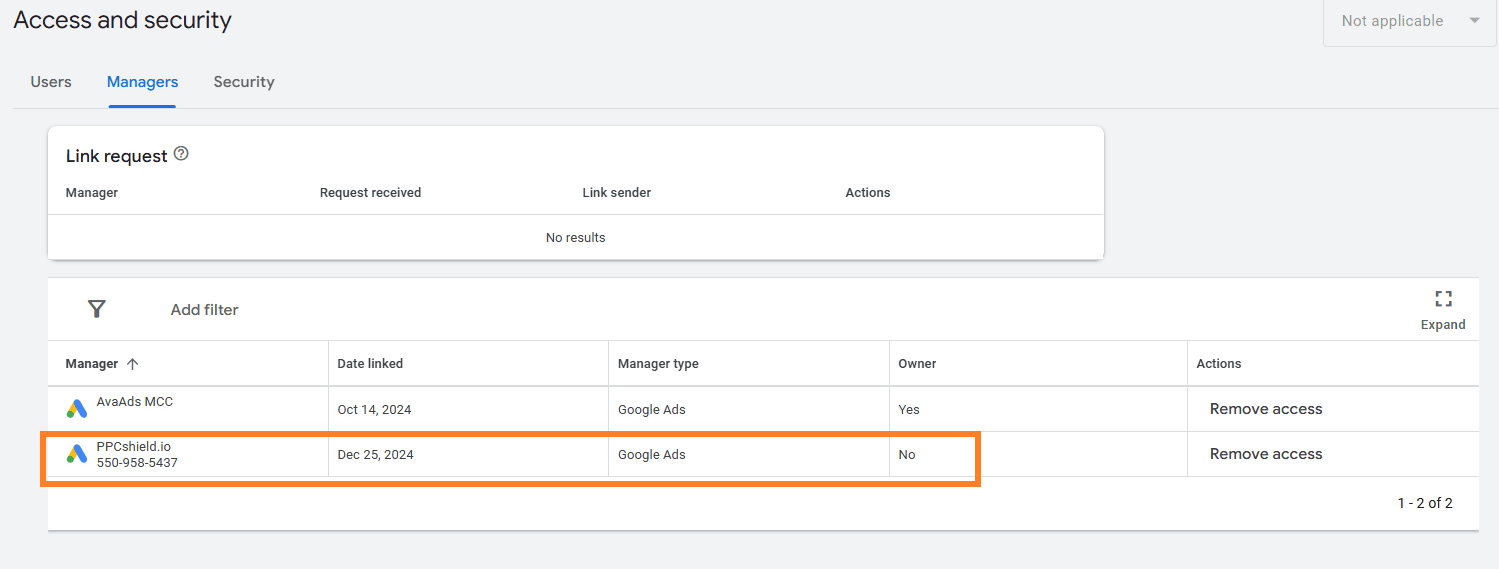The width and height of the screenshot is (1499, 569).
Task: Switch to the Security tab
Action: pyautogui.click(x=244, y=82)
